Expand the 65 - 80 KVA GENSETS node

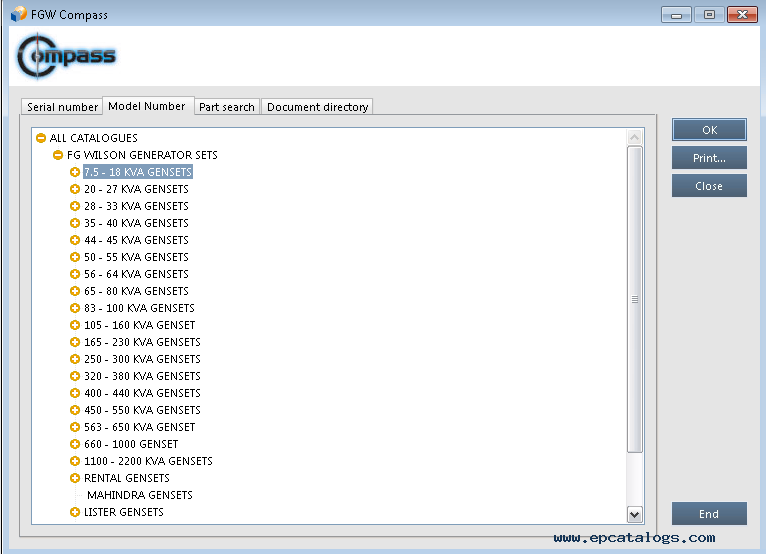point(75,291)
